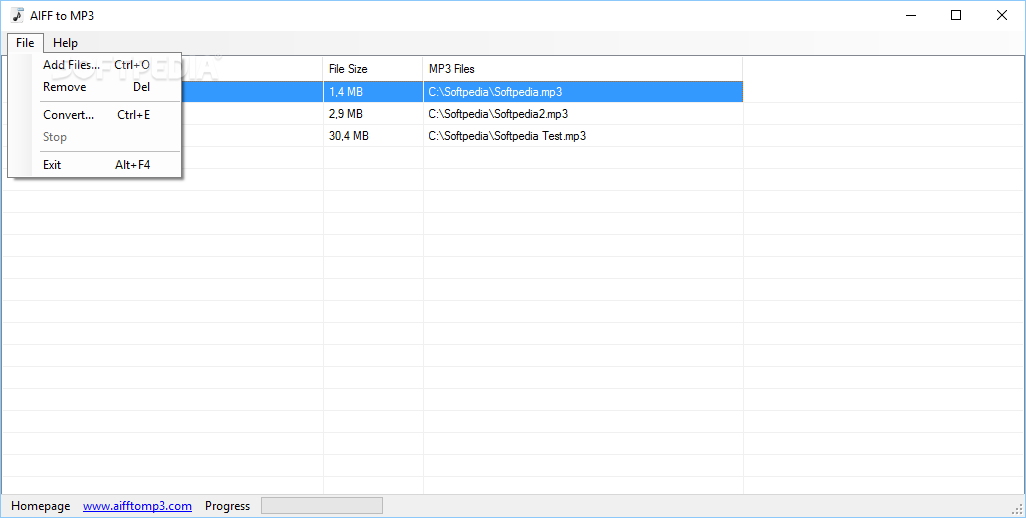Click the greyed-out Stop menu entry
Screen dimensions: 1026x518
coord(96,137)
